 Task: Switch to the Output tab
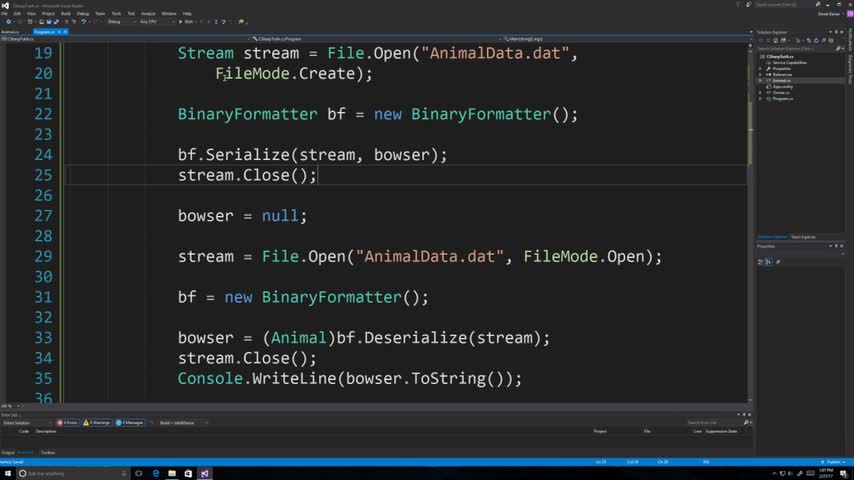tap(8, 452)
